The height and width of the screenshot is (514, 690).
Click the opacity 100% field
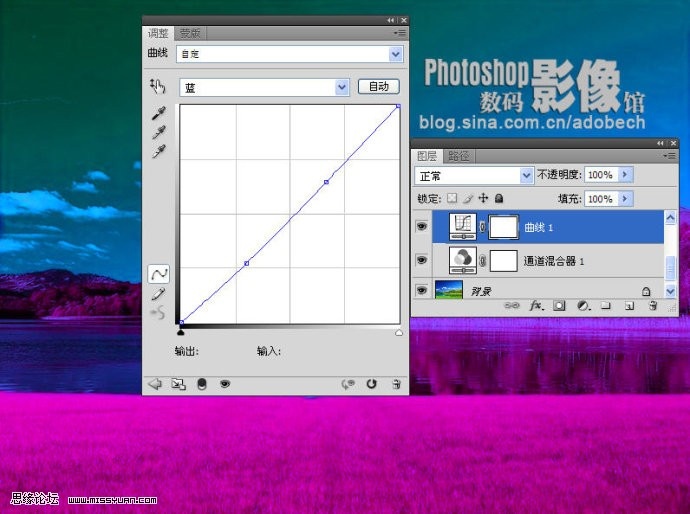601,175
